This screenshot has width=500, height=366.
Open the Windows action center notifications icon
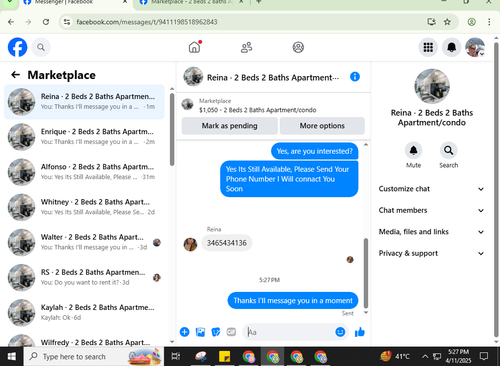coord(484,356)
